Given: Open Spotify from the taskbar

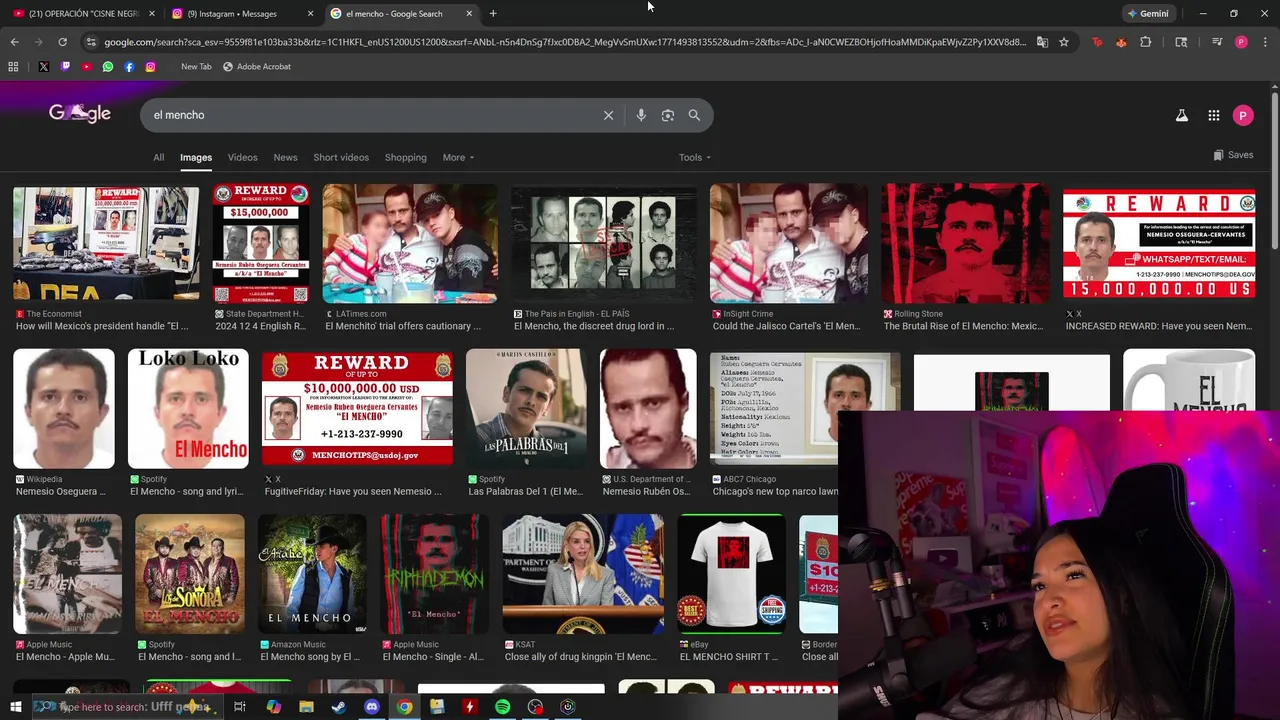Looking at the screenshot, I should click(502, 707).
